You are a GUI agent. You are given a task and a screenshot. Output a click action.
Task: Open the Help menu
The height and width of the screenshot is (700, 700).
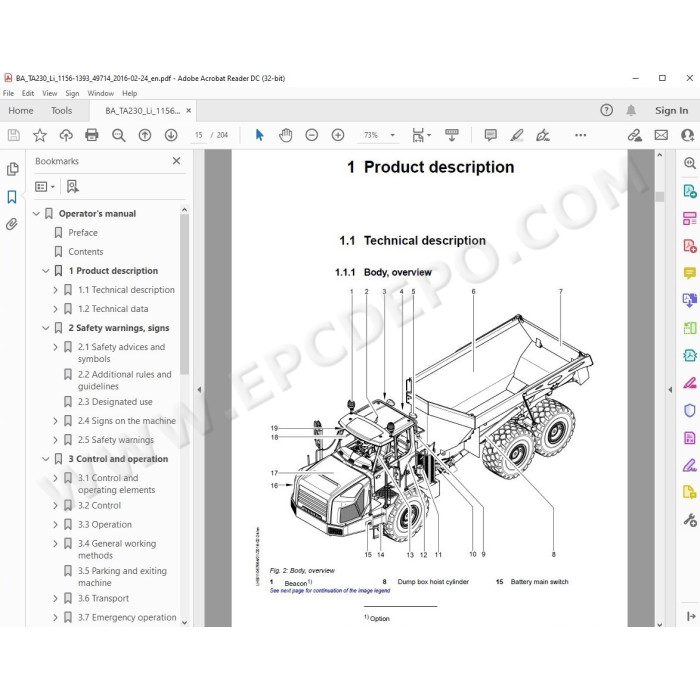(x=129, y=93)
